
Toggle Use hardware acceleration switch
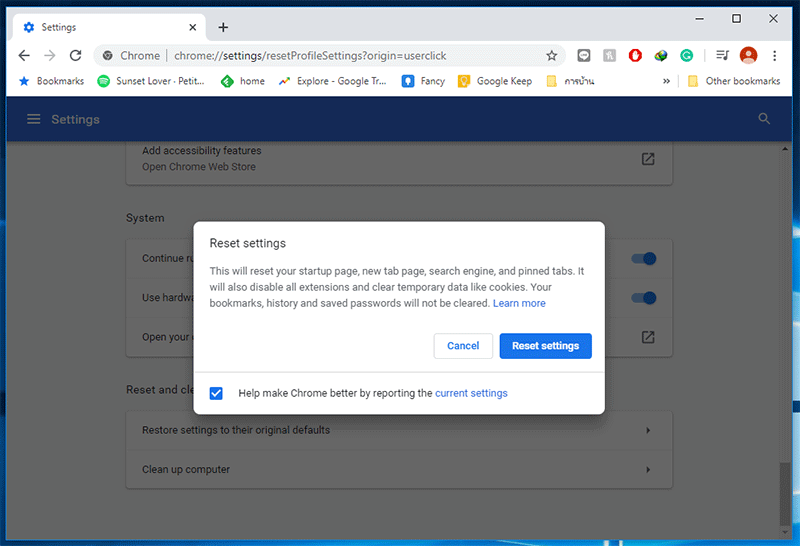643,297
